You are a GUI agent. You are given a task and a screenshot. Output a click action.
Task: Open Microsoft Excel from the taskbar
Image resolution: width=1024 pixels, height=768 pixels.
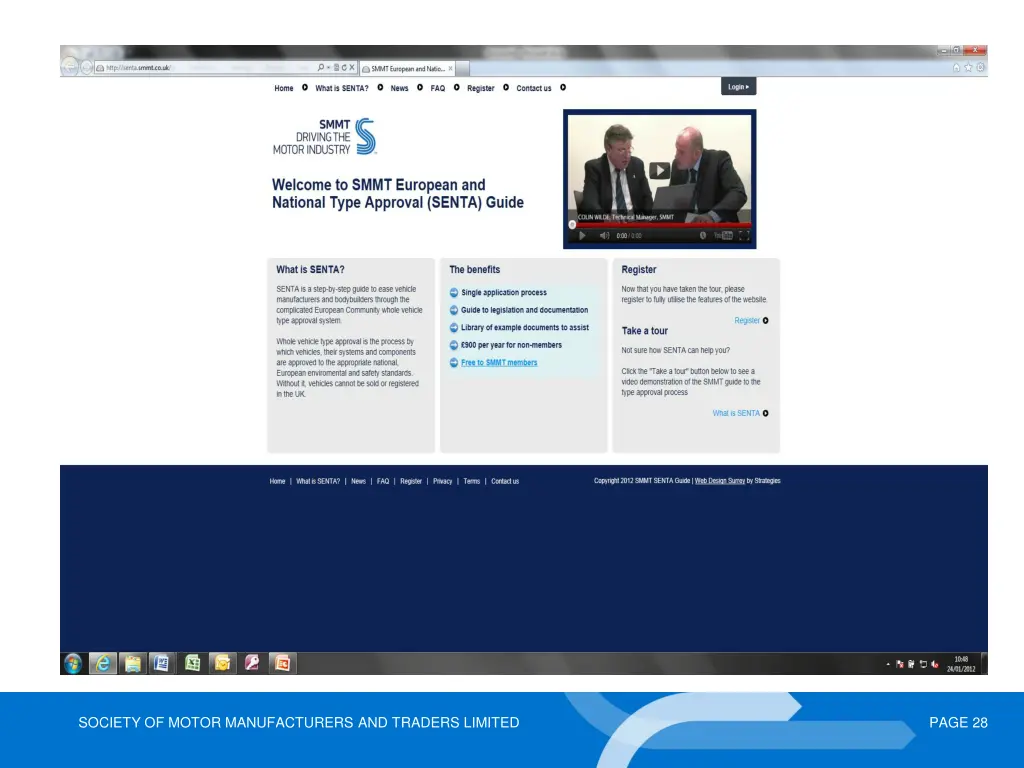coord(192,664)
